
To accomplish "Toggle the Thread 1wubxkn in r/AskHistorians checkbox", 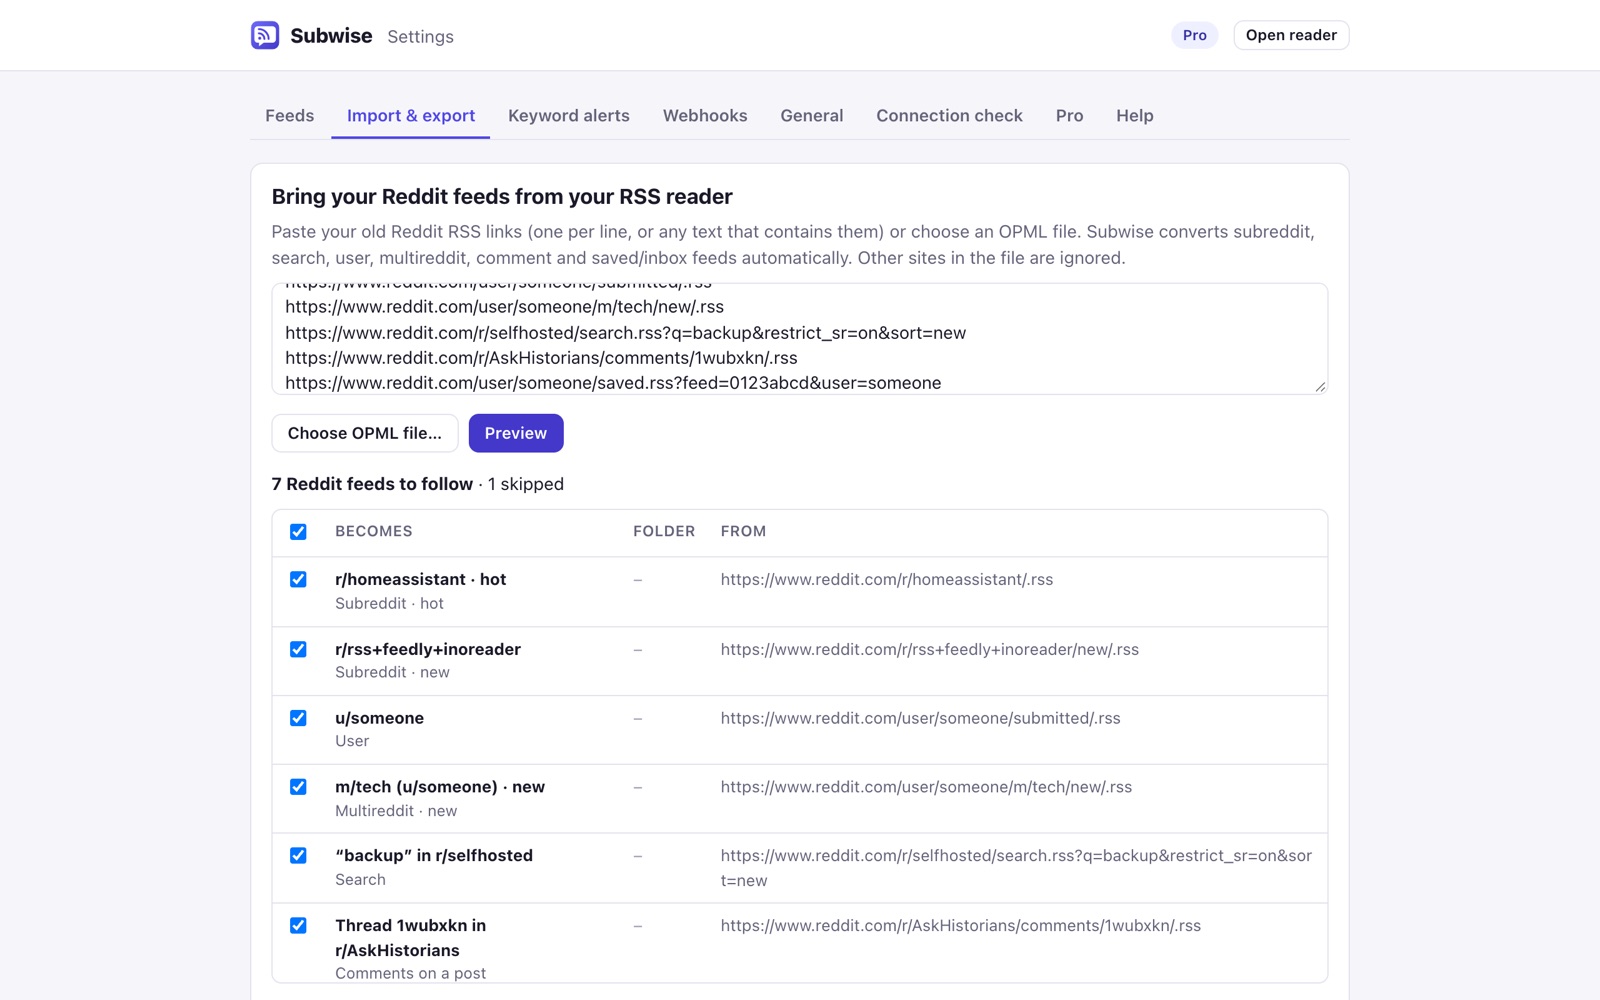I will click(x=298, y=926).
